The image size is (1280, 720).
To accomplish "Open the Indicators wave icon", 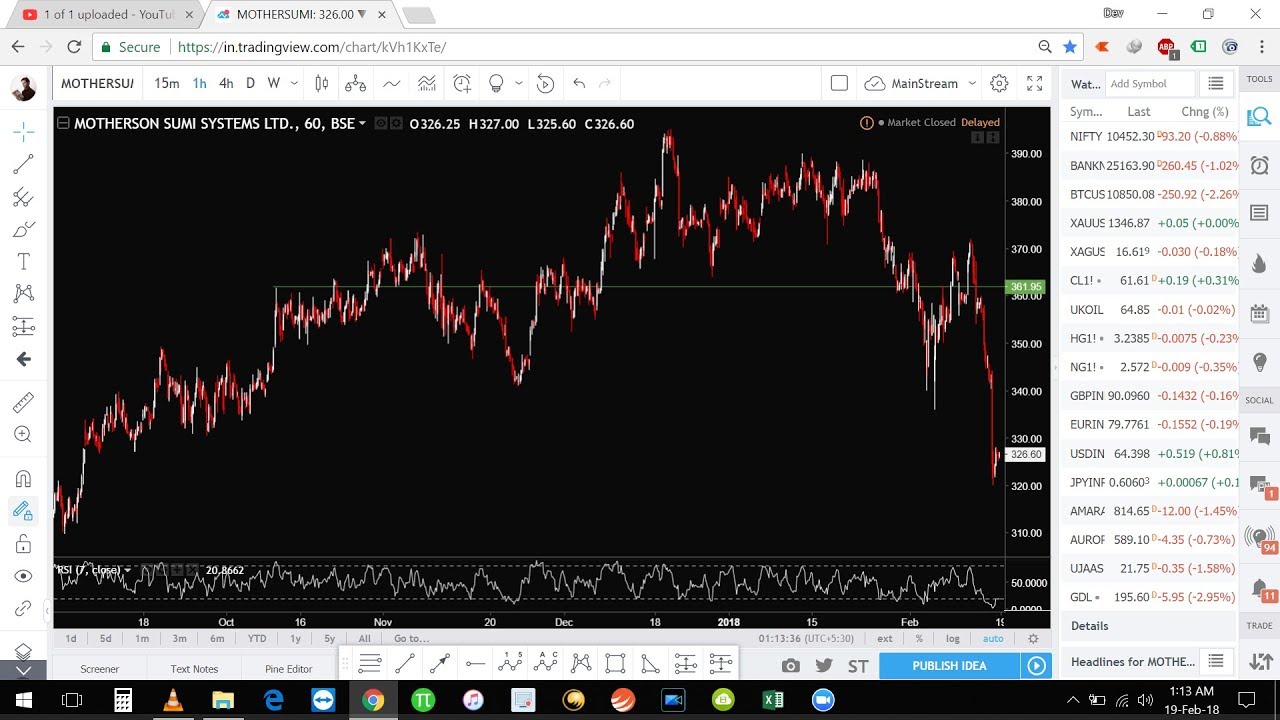I will [391, 84].
